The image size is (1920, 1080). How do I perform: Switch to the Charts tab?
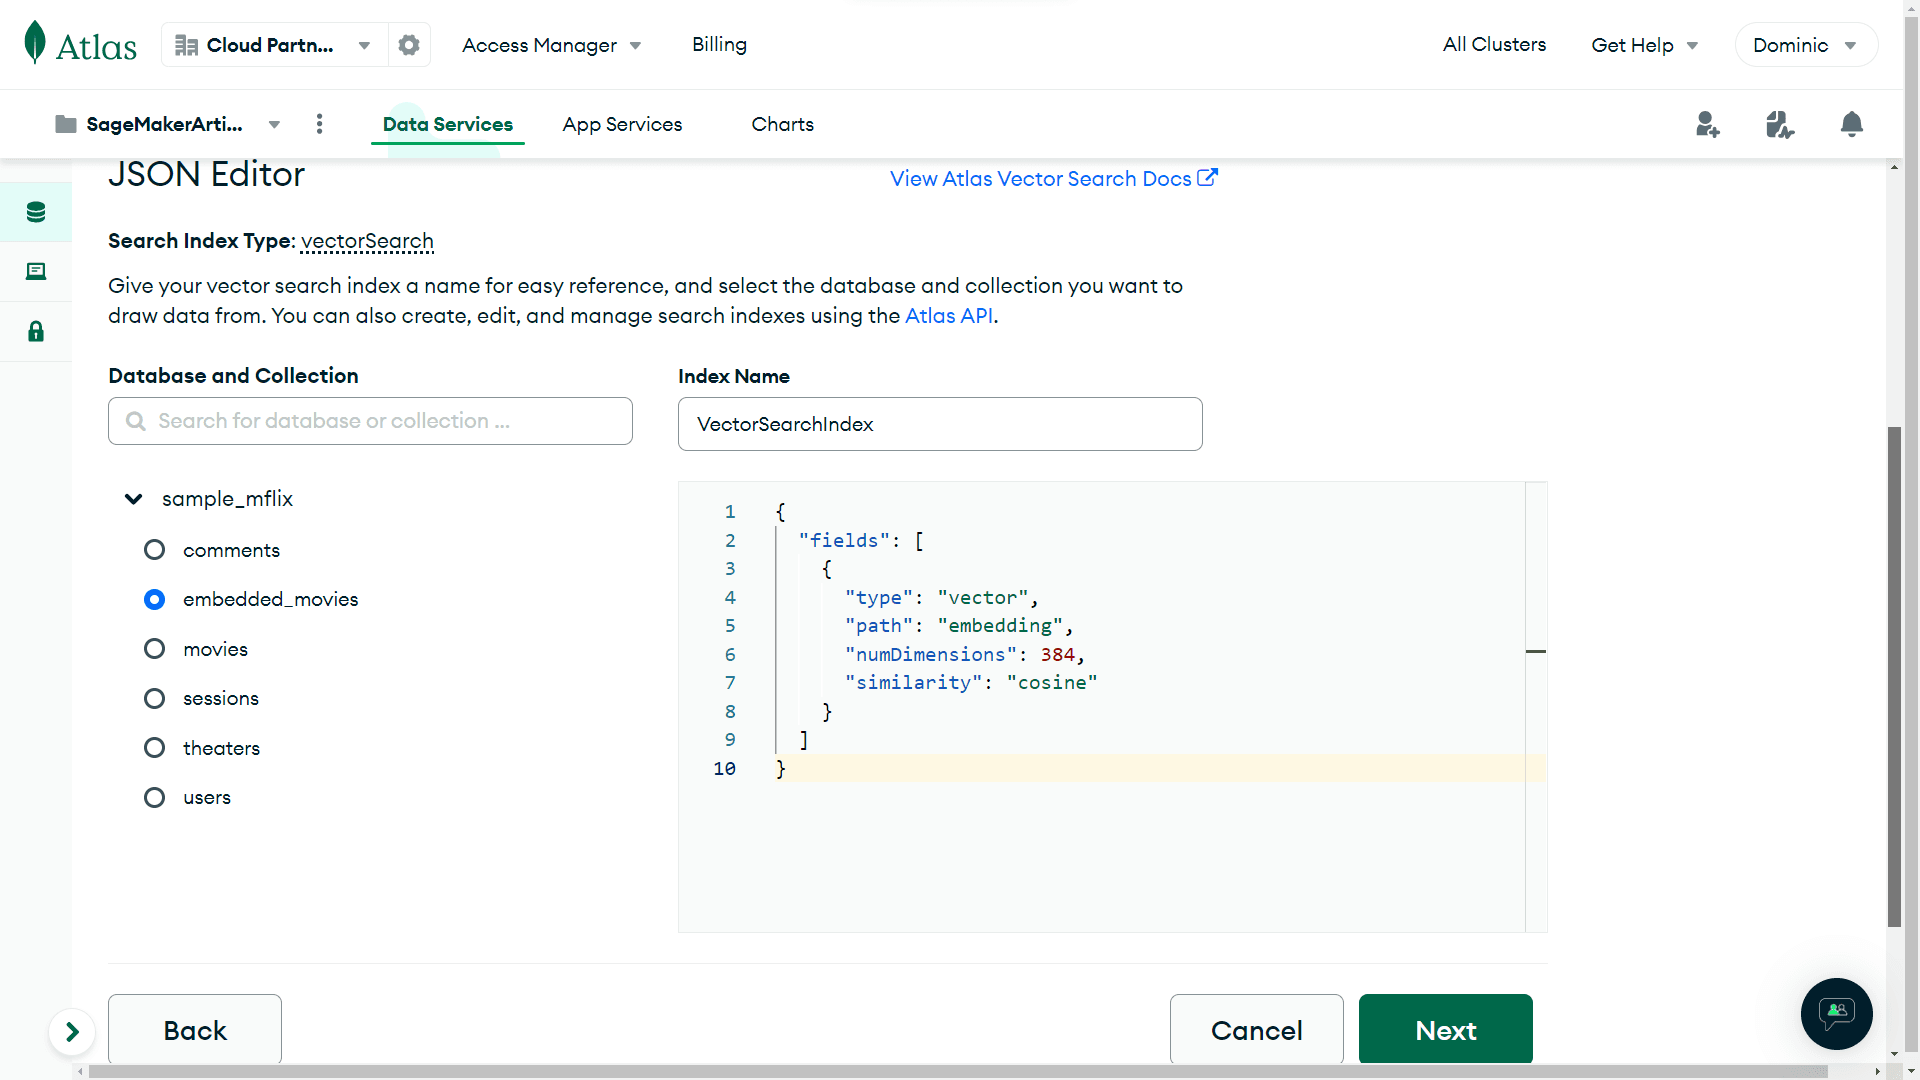tap(782, 124)
